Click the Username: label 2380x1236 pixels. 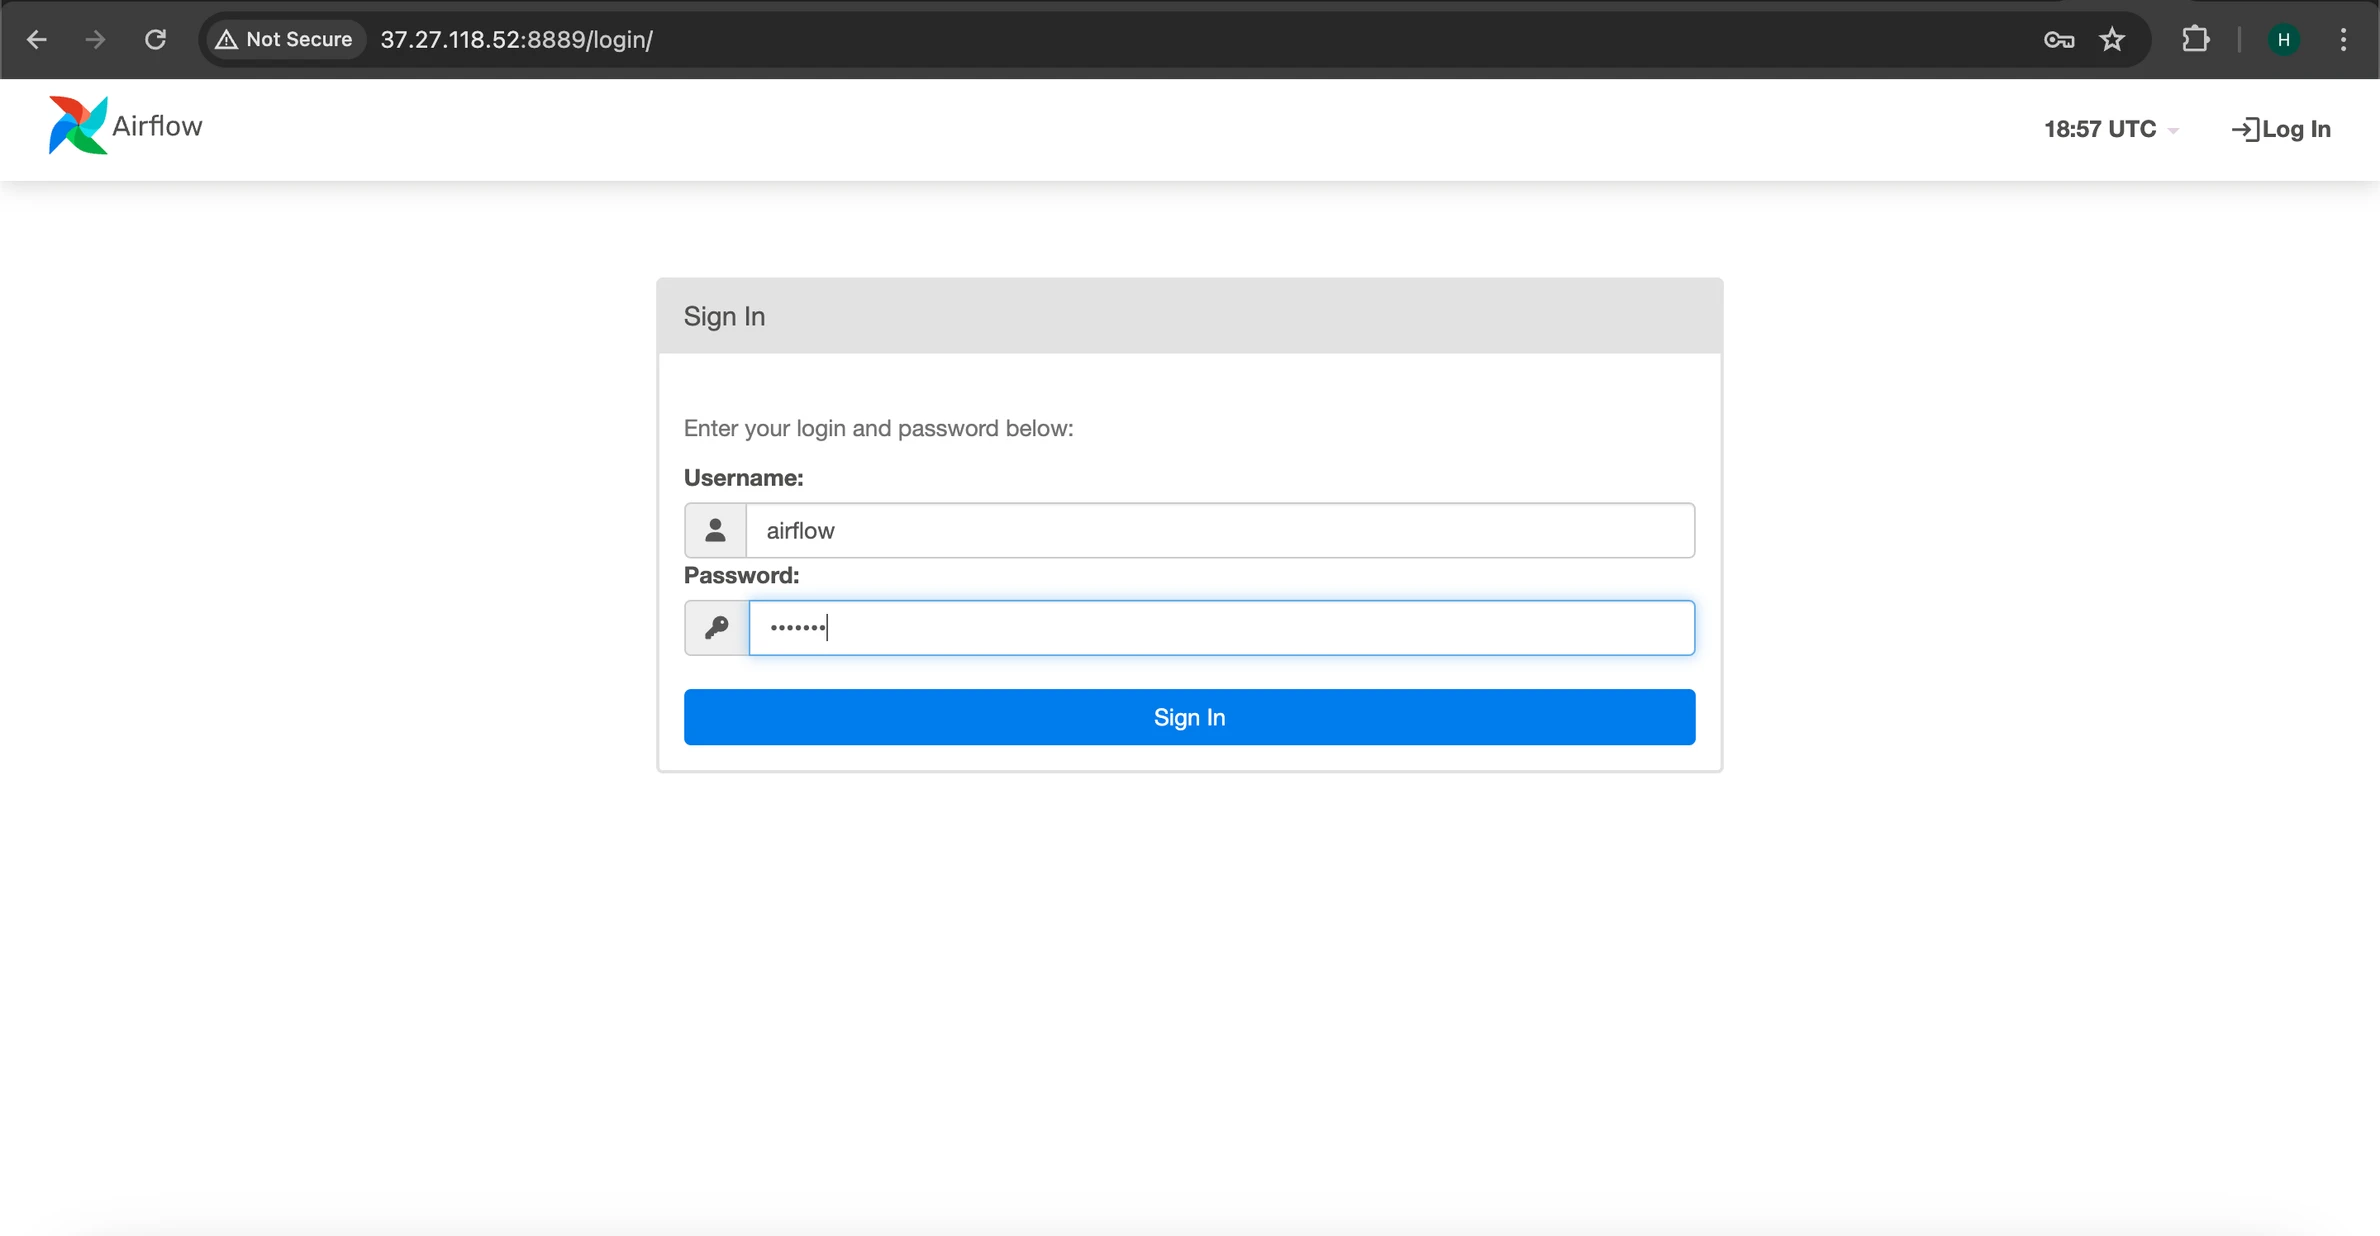[743, 478]
